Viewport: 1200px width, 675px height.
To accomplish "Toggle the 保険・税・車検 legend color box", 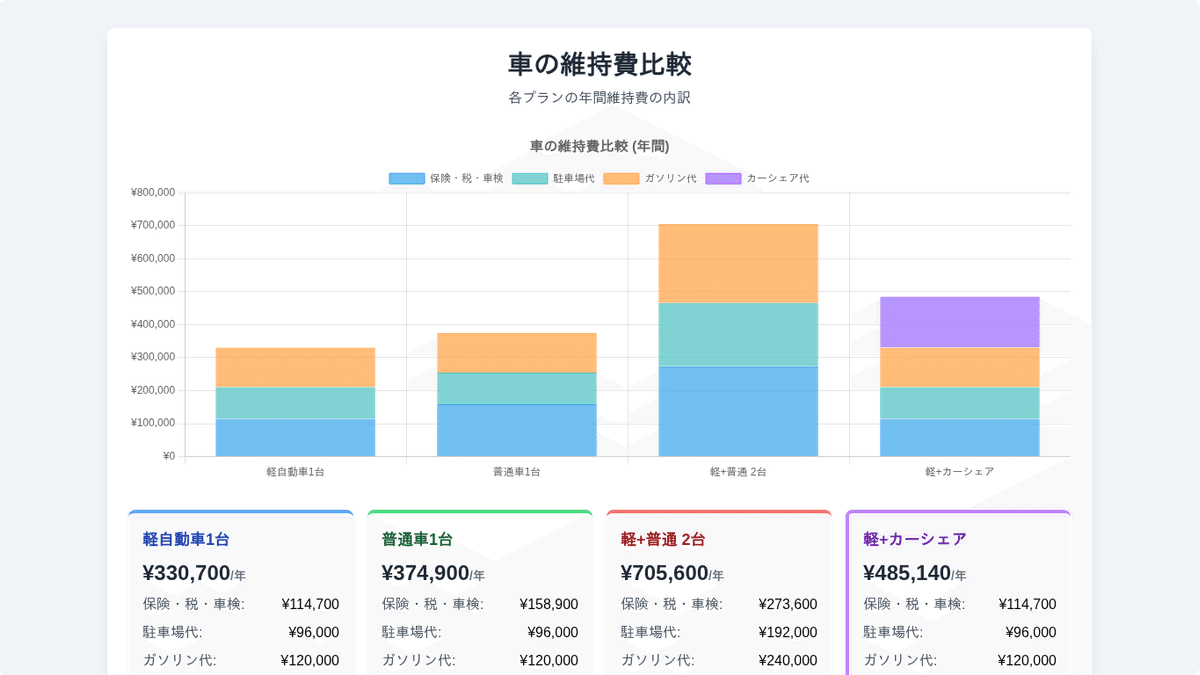I will [x=406, y=178].
